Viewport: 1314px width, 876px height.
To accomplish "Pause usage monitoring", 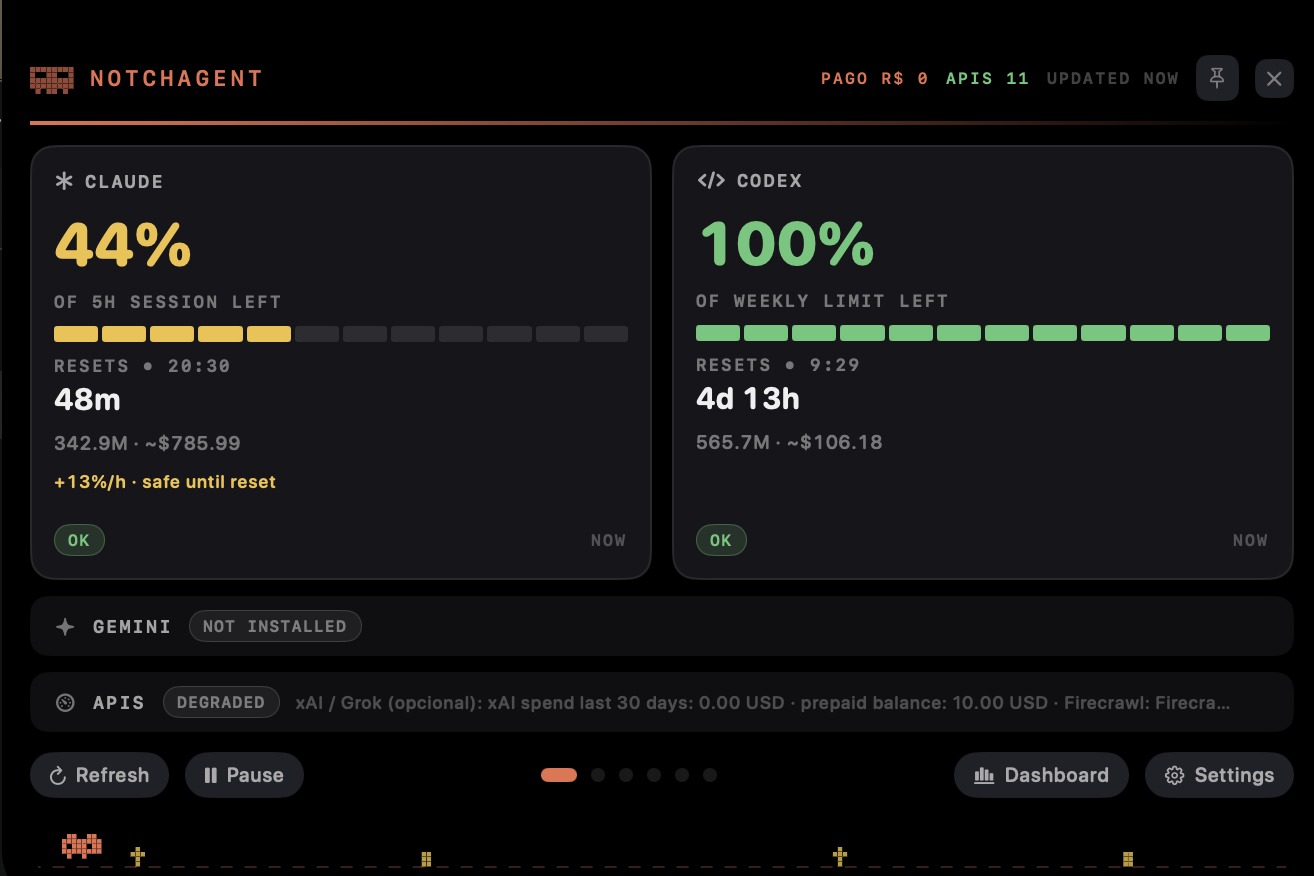I will (x=244, y=775).
